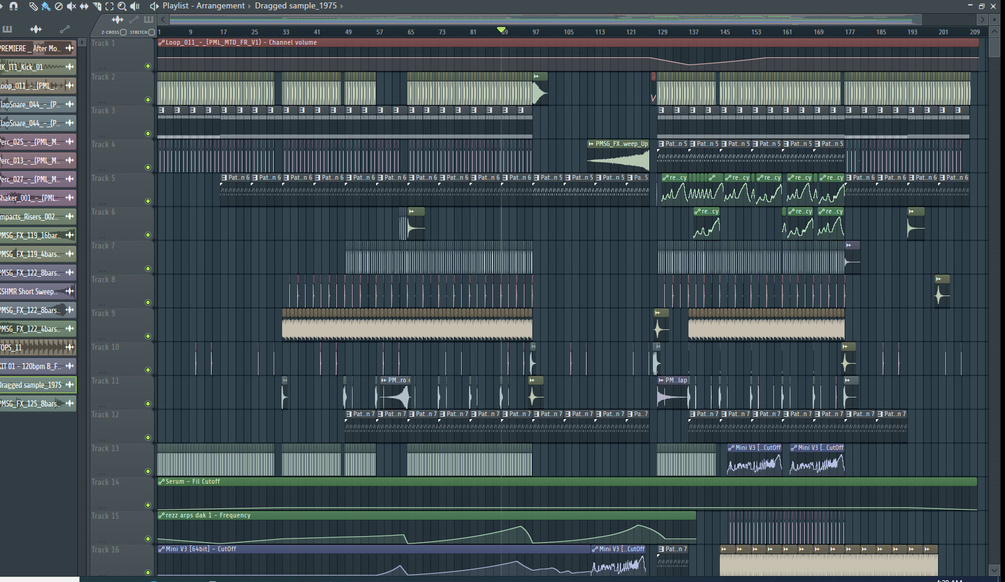Image resolution: width=1005 pixels, height=582 pixels.
Task: Click the muted speaker icon in top toolbar
Action: click(x=71, y=6)
